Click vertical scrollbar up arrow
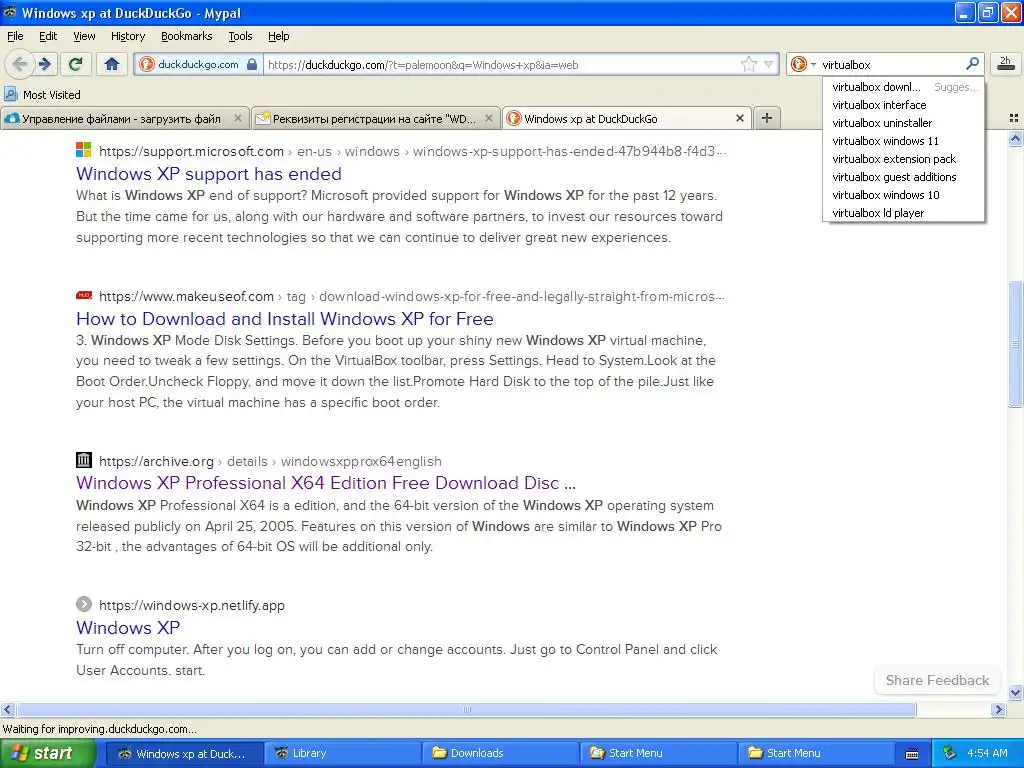The width and height of the screenshot is (1024, 768). (x=1015, y=138)
